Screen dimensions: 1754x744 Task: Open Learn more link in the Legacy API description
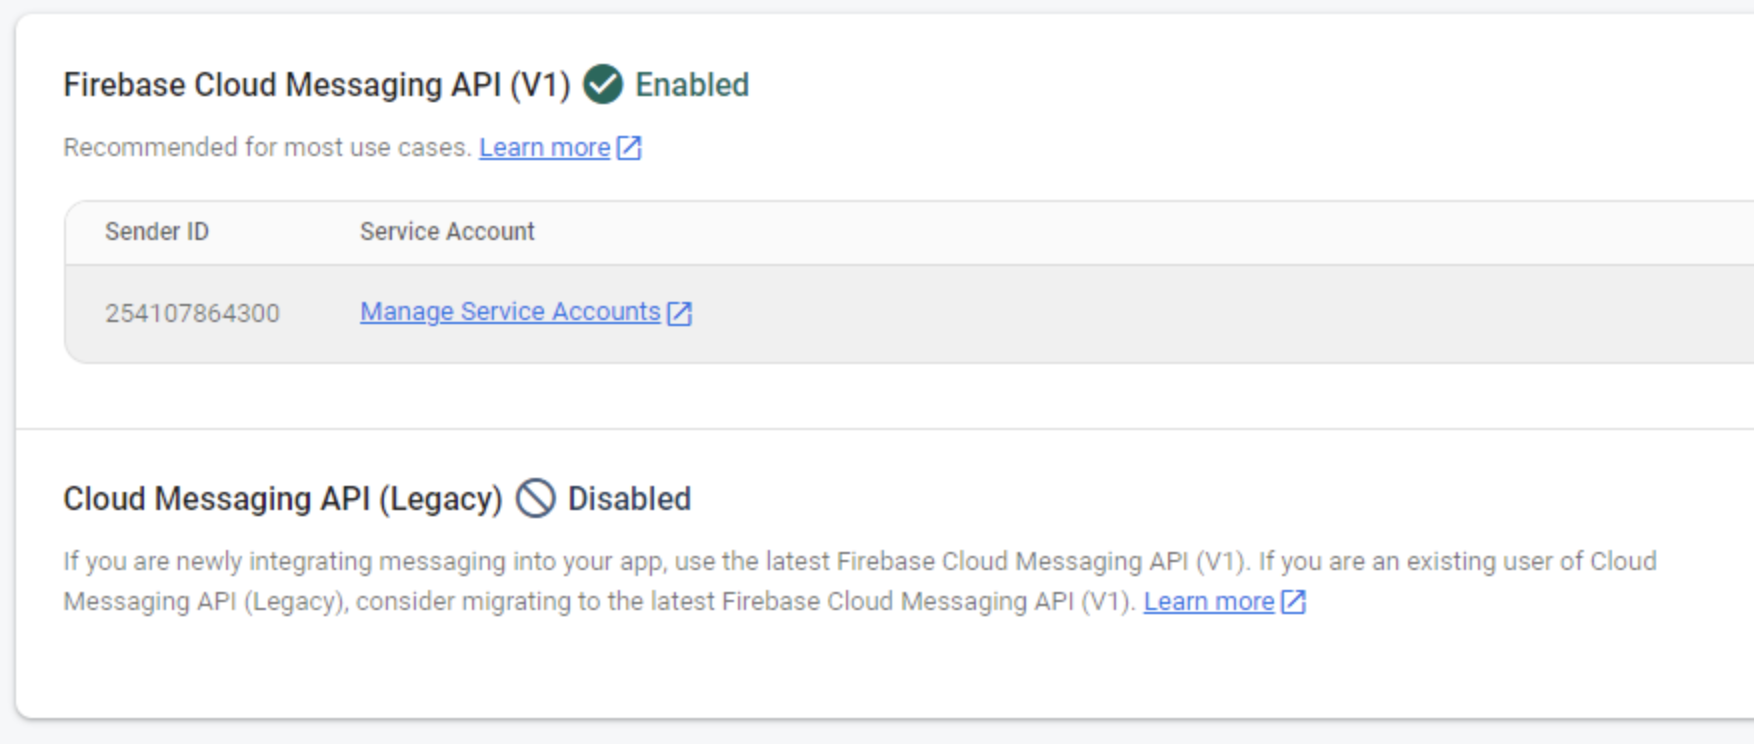point(1208,602)
